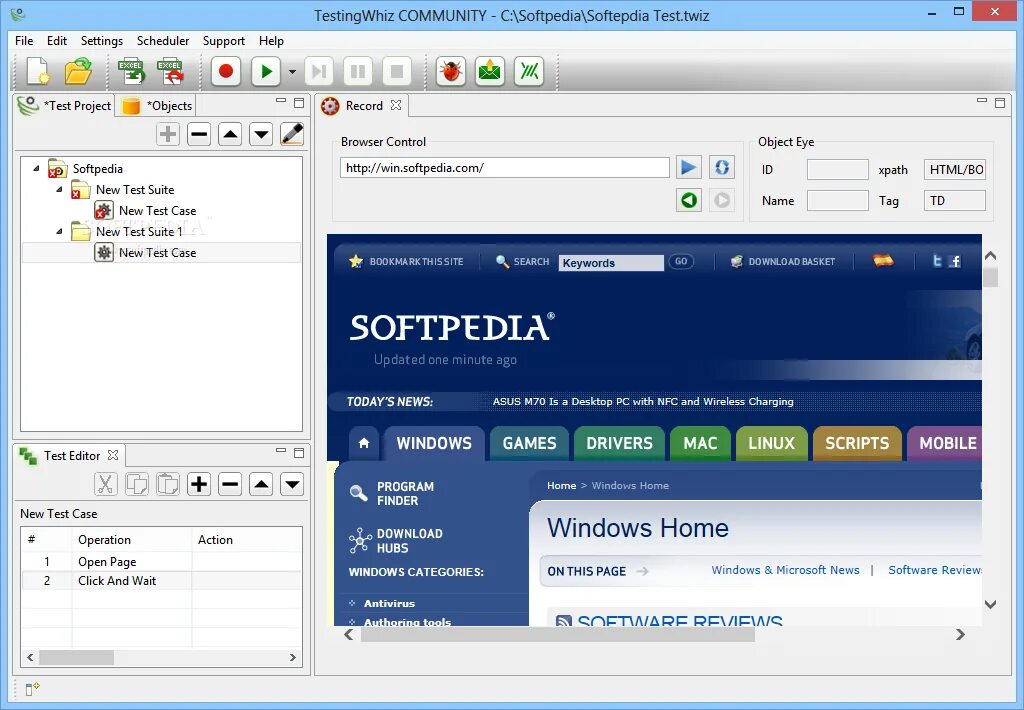Click the Stop toolbar button
The height and width of the screenshot is (710, 1024).
pyautogui.click(x=397, y=71)
